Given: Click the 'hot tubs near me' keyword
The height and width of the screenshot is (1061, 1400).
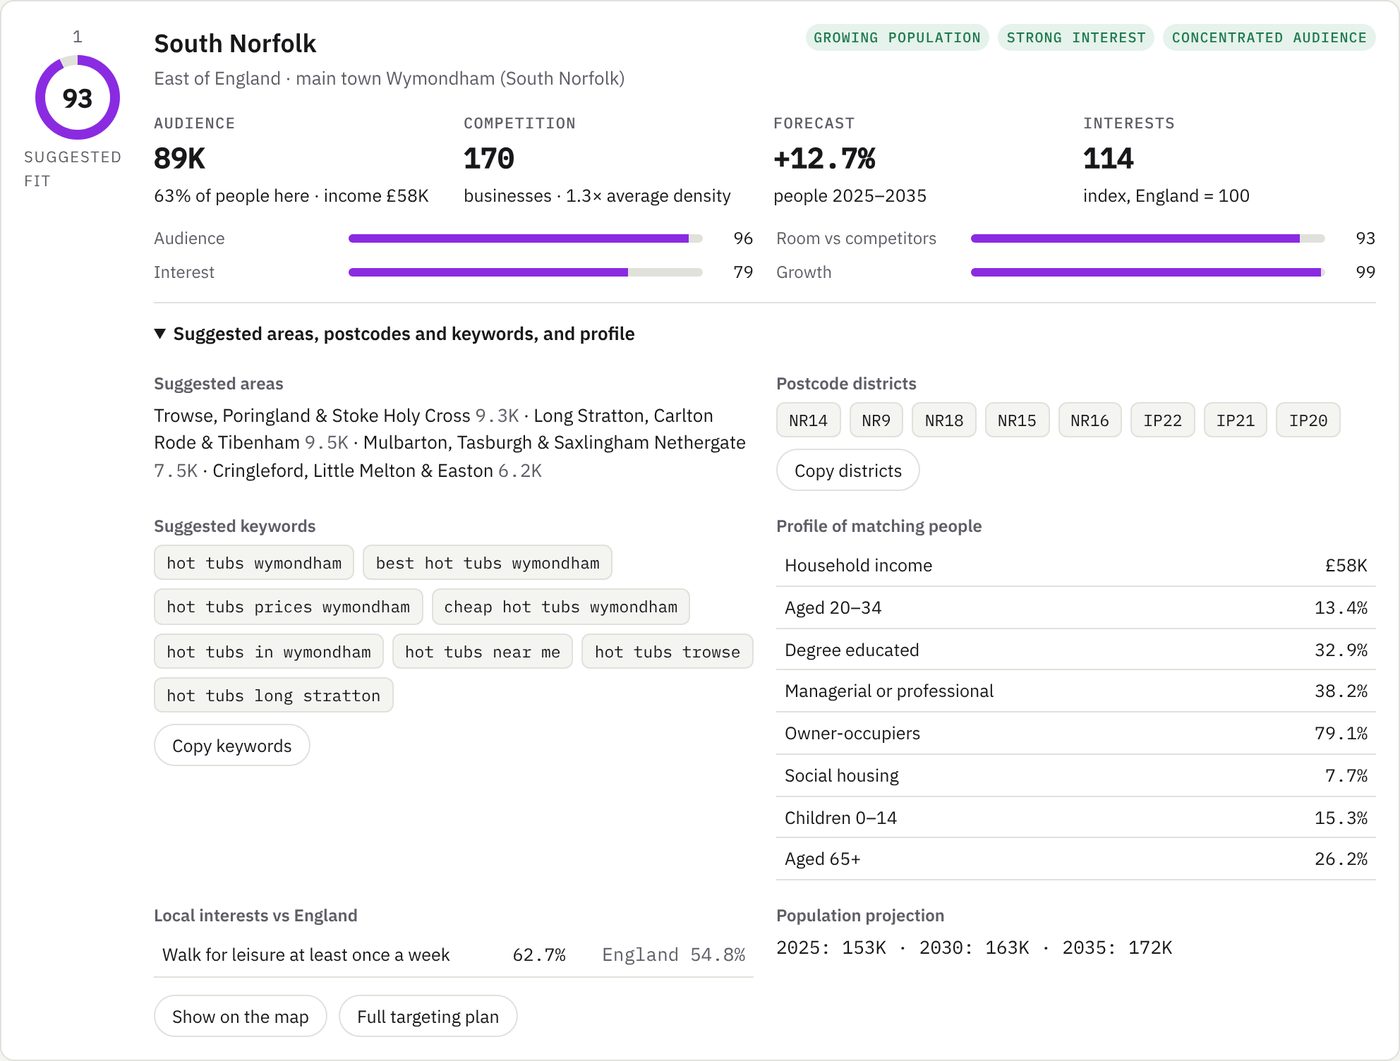Looking at the screenshot, I should point(483,652).
